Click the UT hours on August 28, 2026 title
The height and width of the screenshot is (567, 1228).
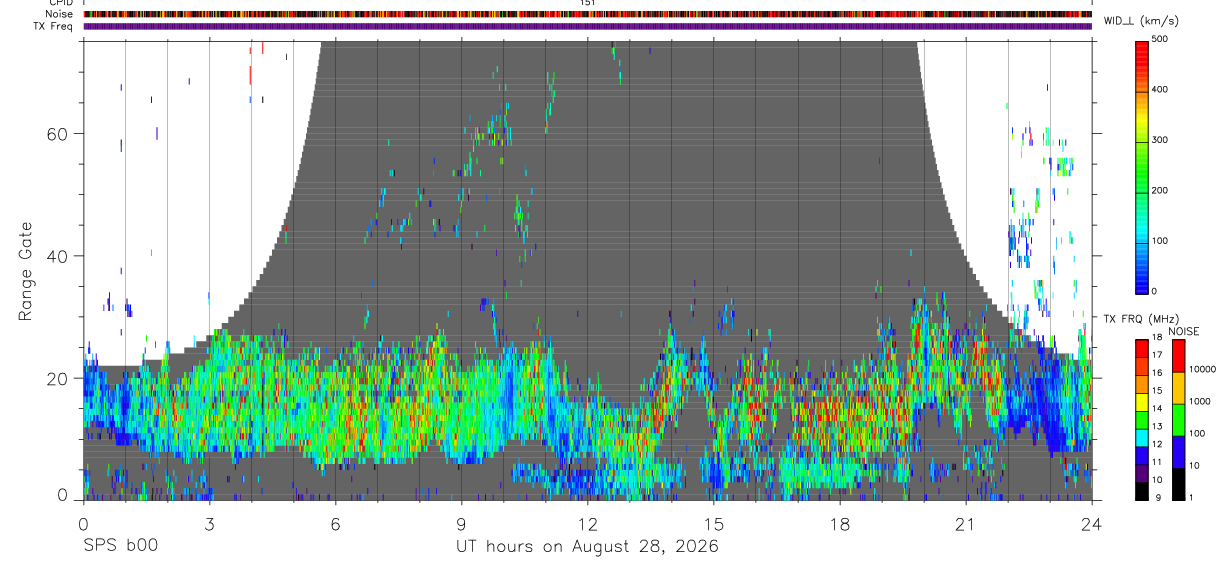(x=587, y=546)
